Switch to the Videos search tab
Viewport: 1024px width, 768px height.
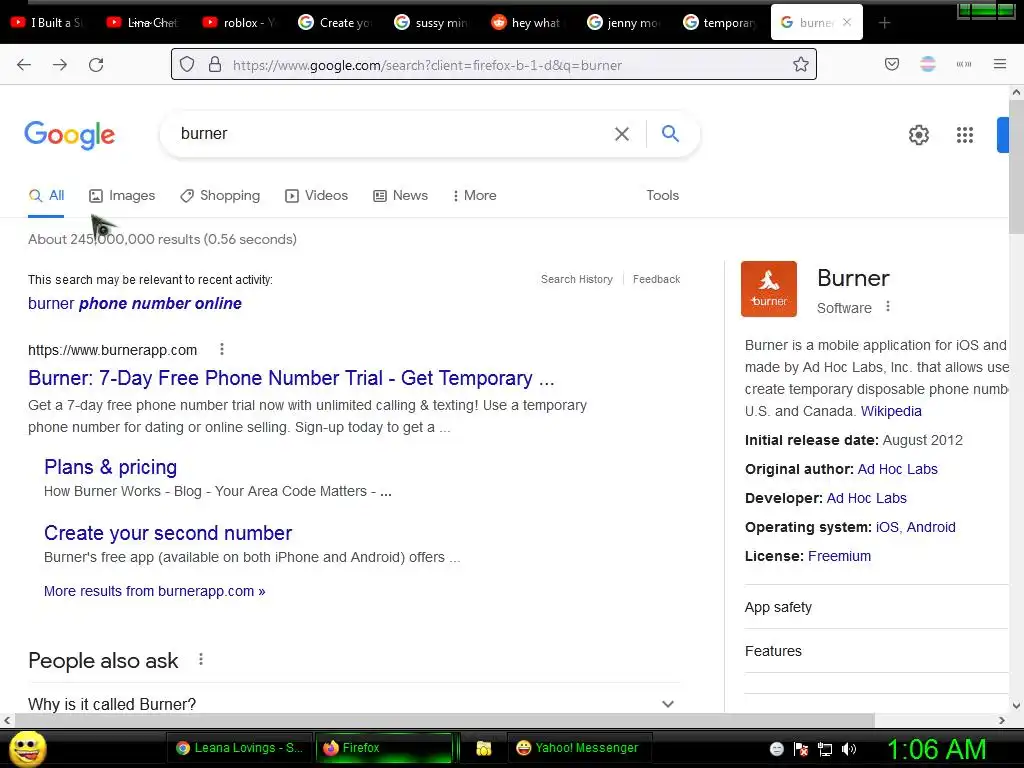[317, 195]
